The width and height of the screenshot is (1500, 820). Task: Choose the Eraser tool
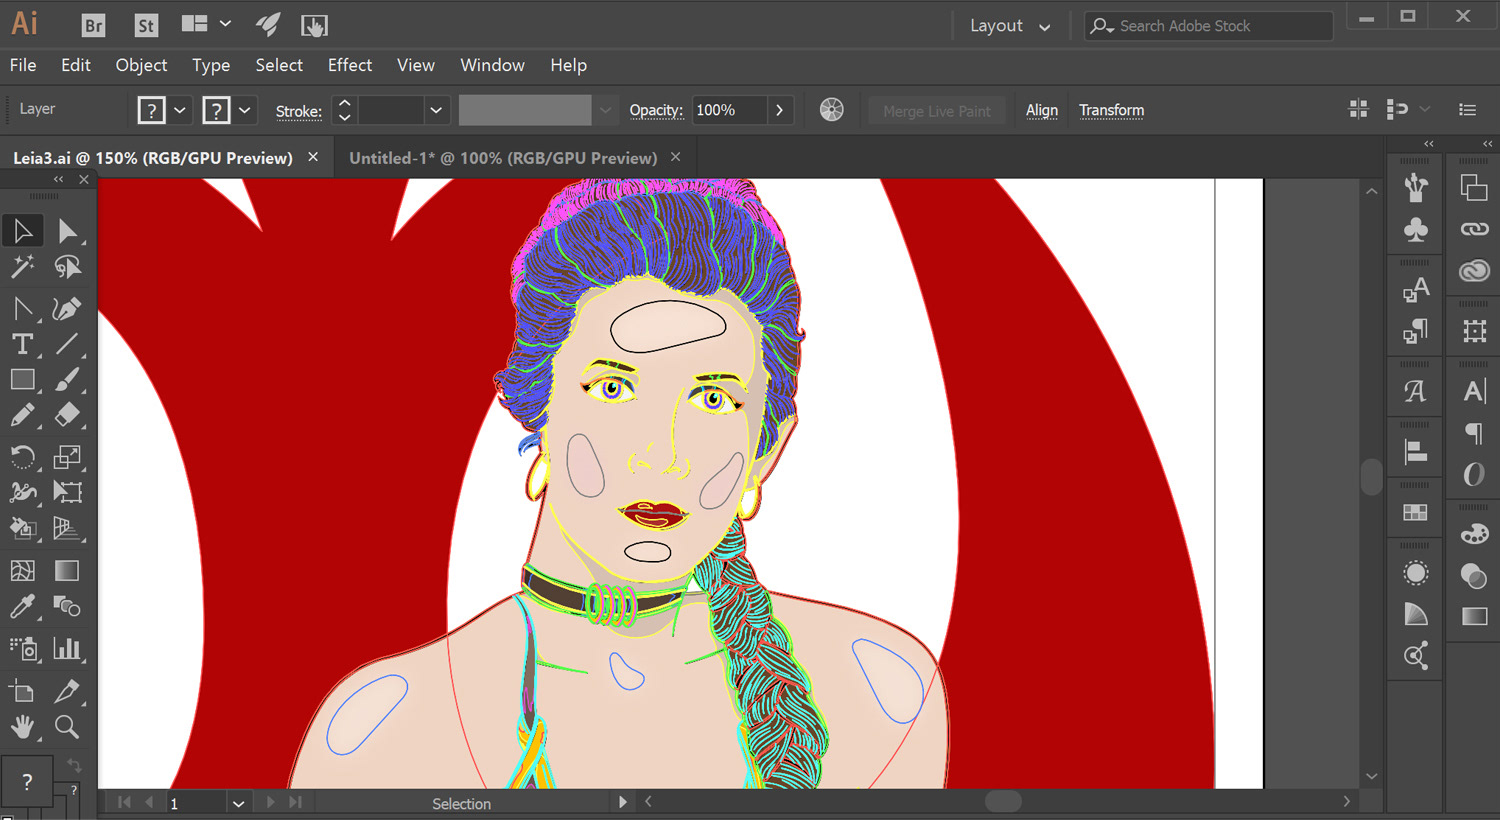pyautogui.click(x=67, y=415)
